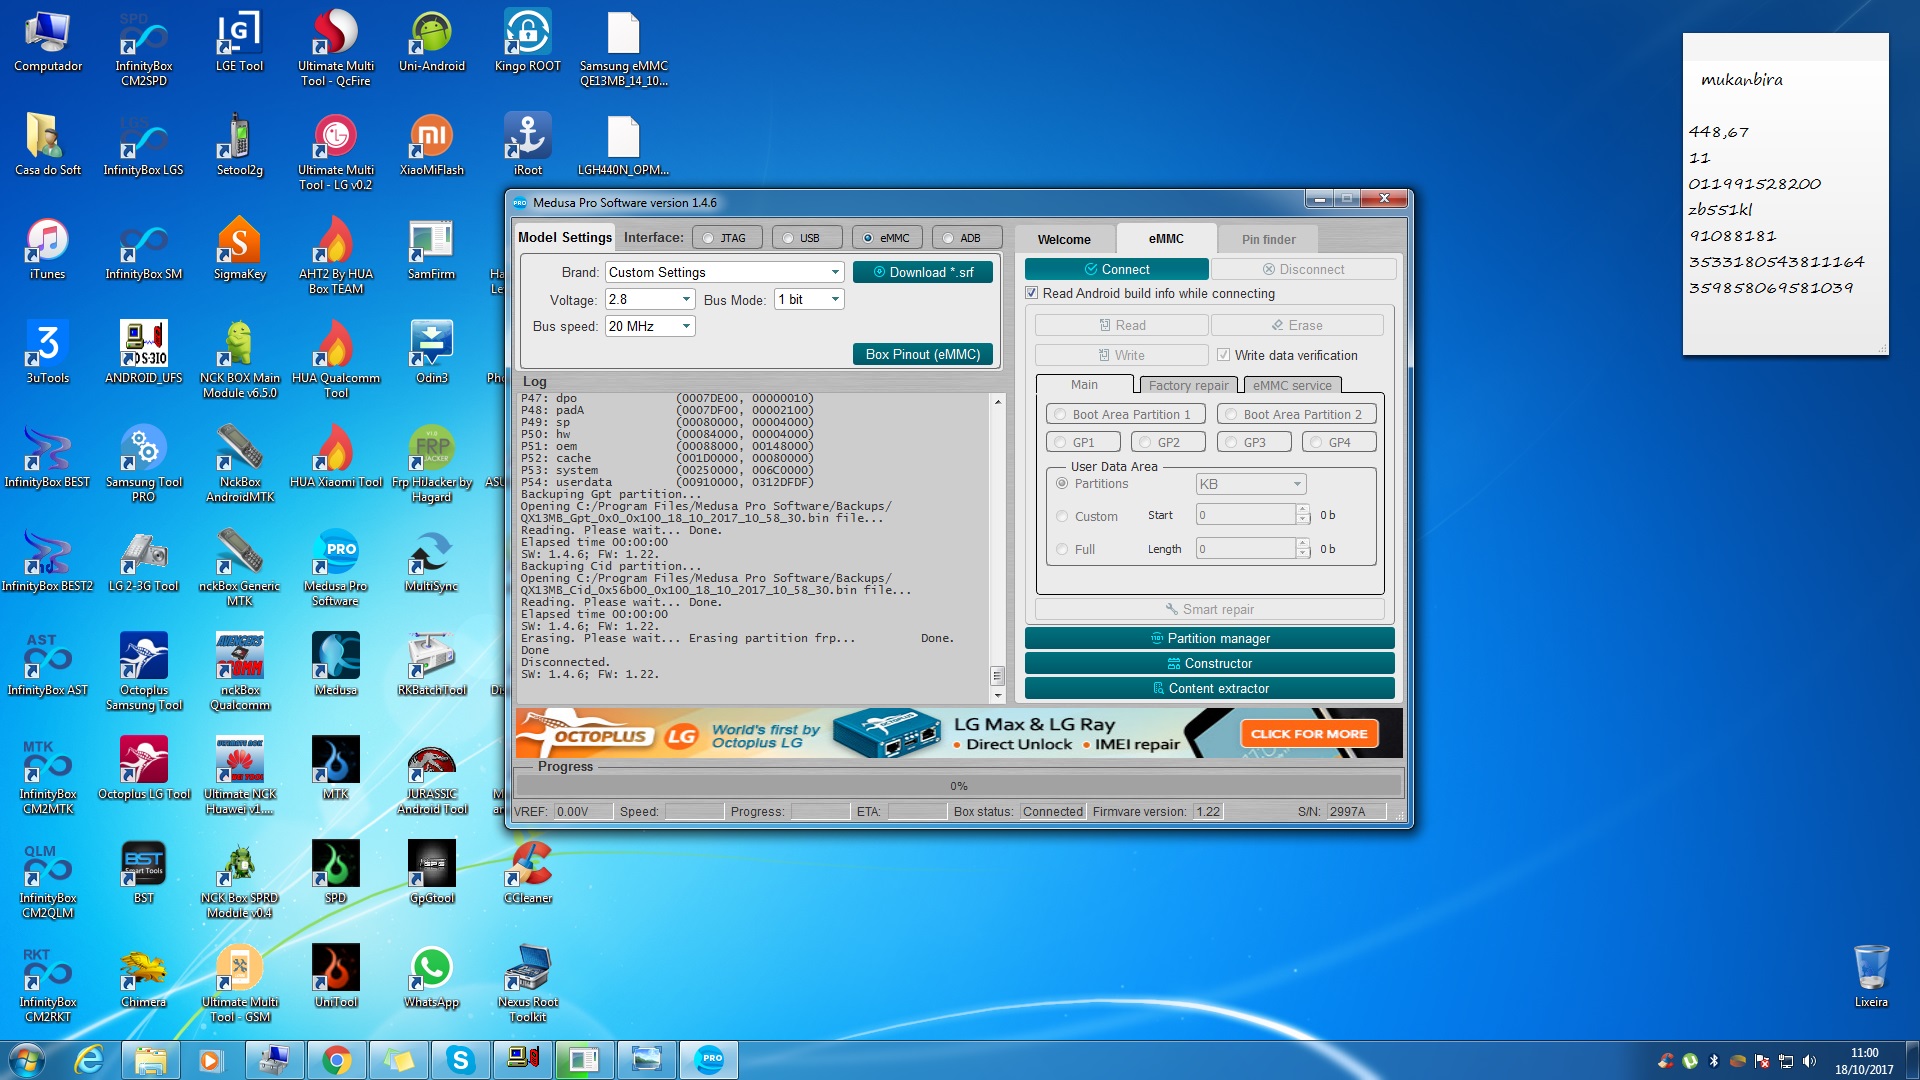The width and height of the screenshot is (1920, 1080).
Task: Select the USB interface option
Action: click(x=806, y=238)
